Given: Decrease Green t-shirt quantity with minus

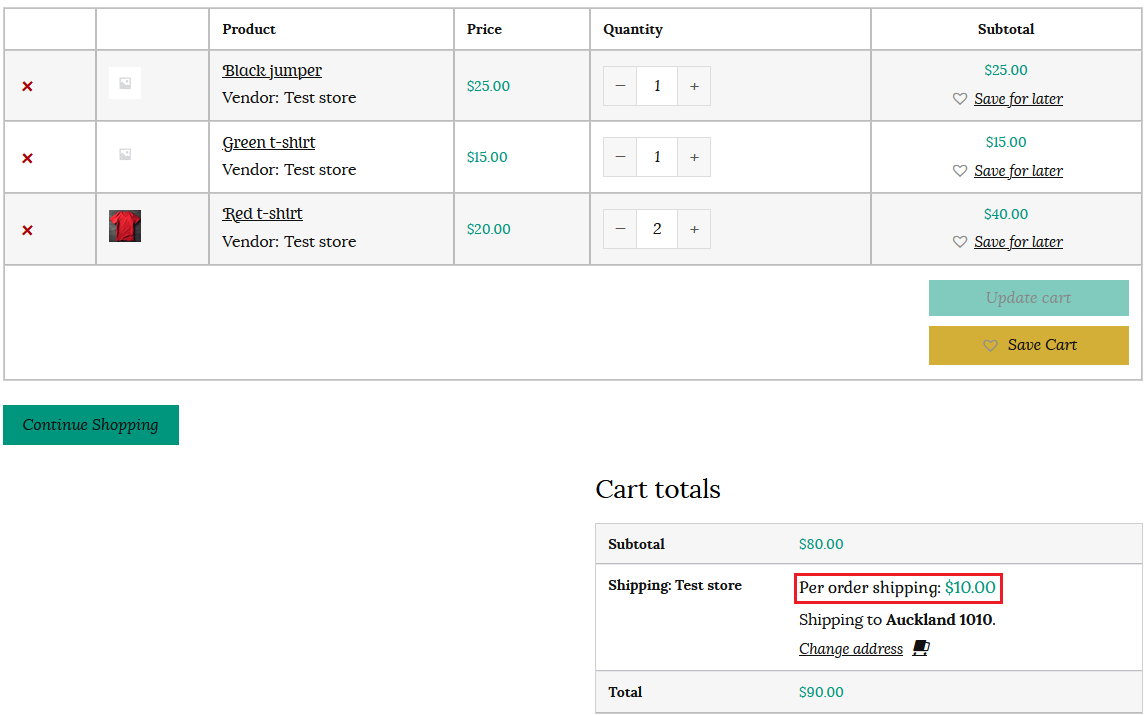Looking at the screenshot, I should coord(620,157).
